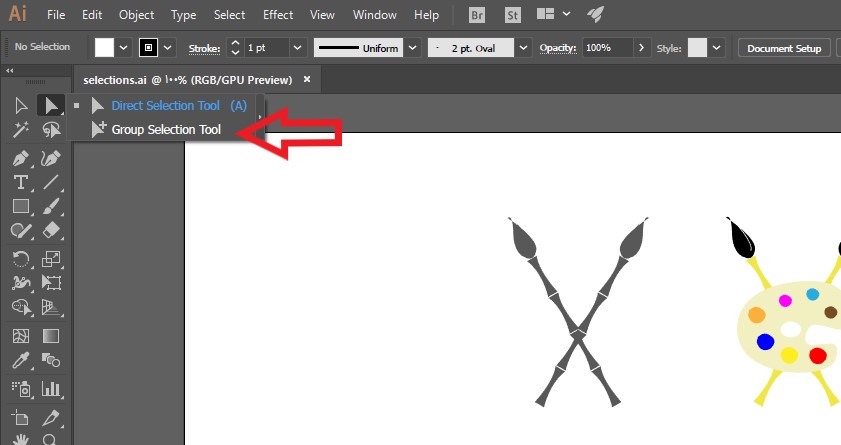Select the Magic Wand tool
The height and width of the screenshot is (445, 841).
pyautogui.click(x=20, y=130)
